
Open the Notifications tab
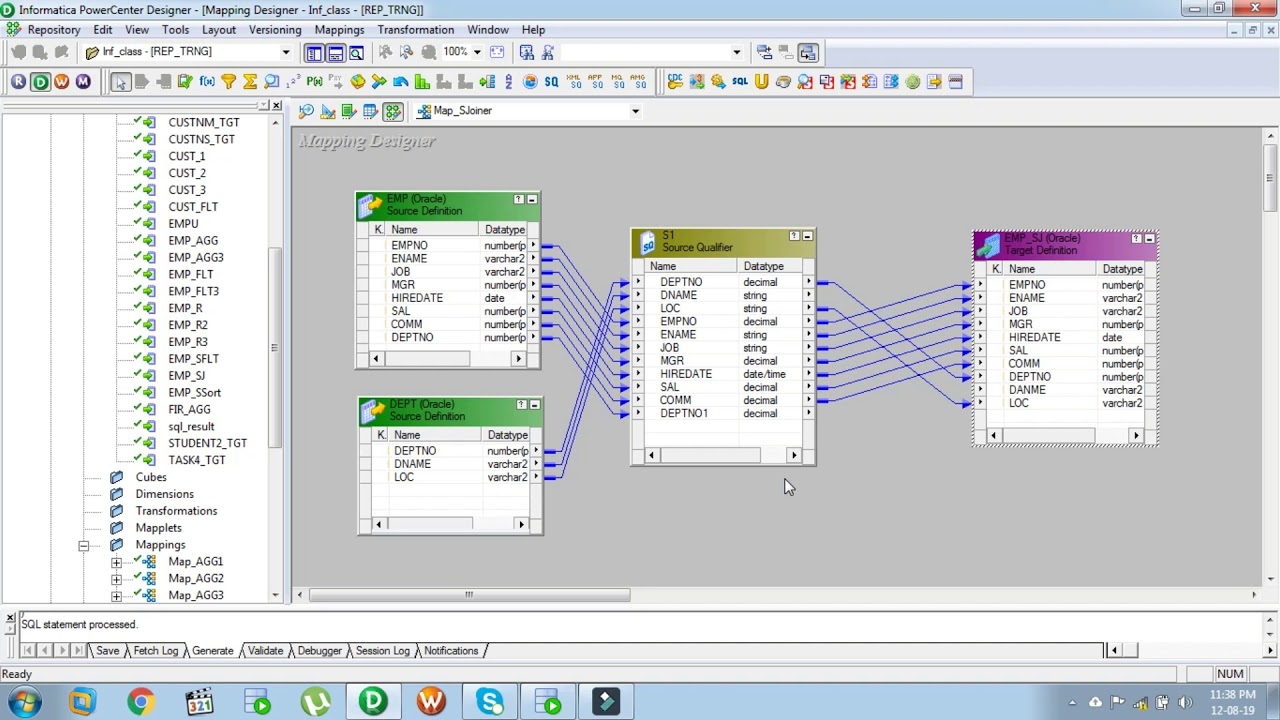[451, 651]
